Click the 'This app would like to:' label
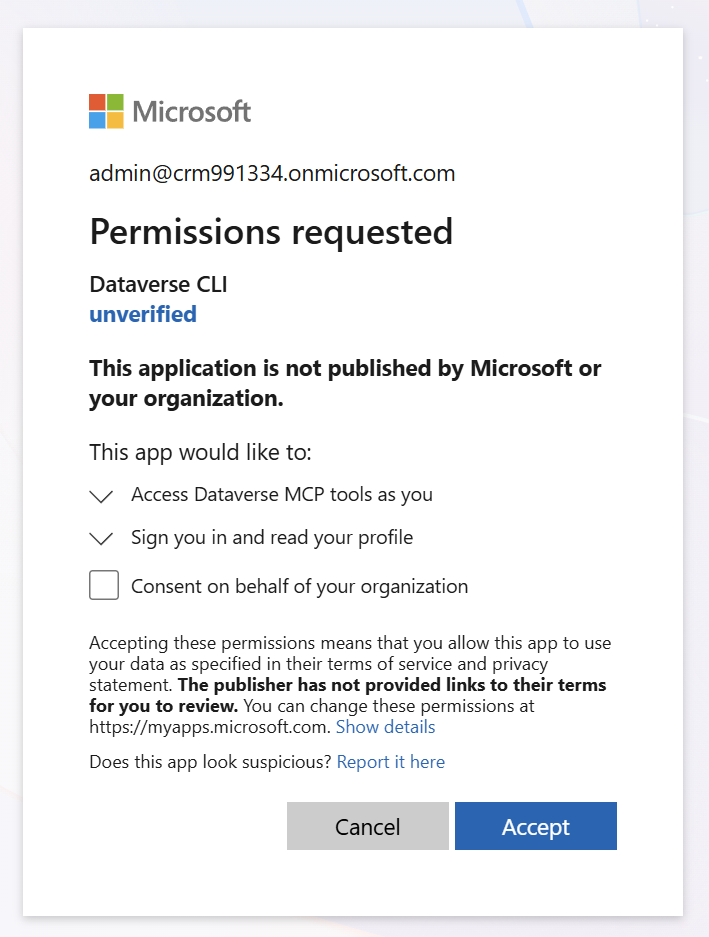709x937 pixels. 200,452
